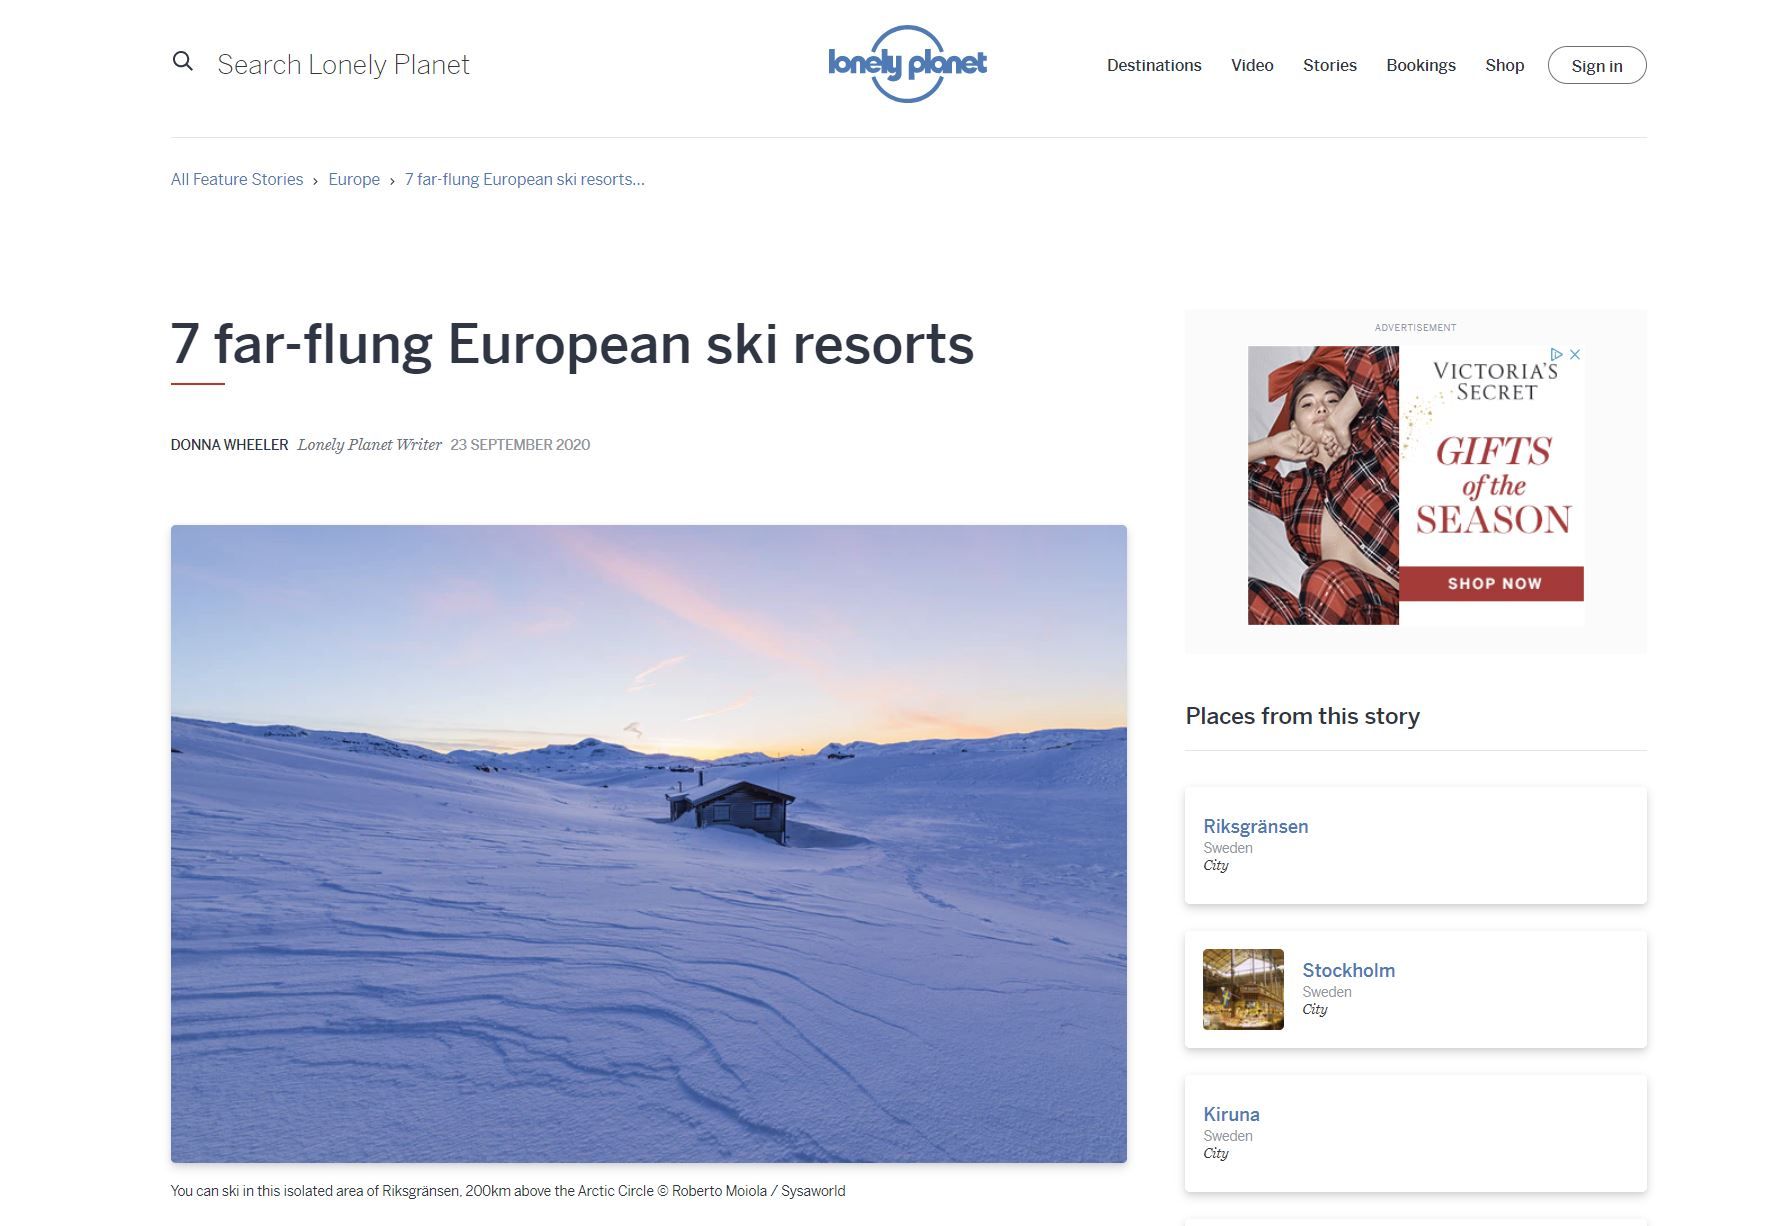Close the Victoria's Secret ad
The height and width of the screenshot is (1226, 1767).
pos(1575,354)
